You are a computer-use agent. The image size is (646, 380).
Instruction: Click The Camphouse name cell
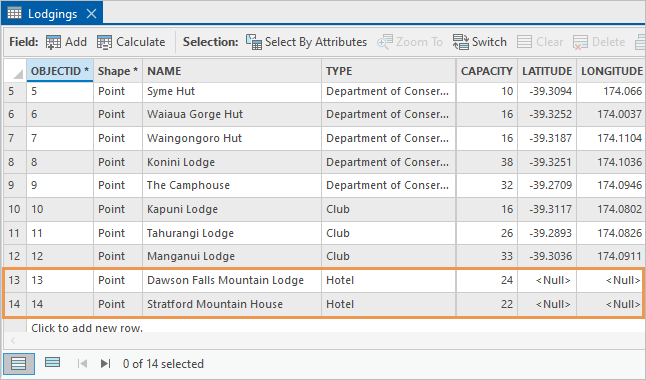coord(232,185)
